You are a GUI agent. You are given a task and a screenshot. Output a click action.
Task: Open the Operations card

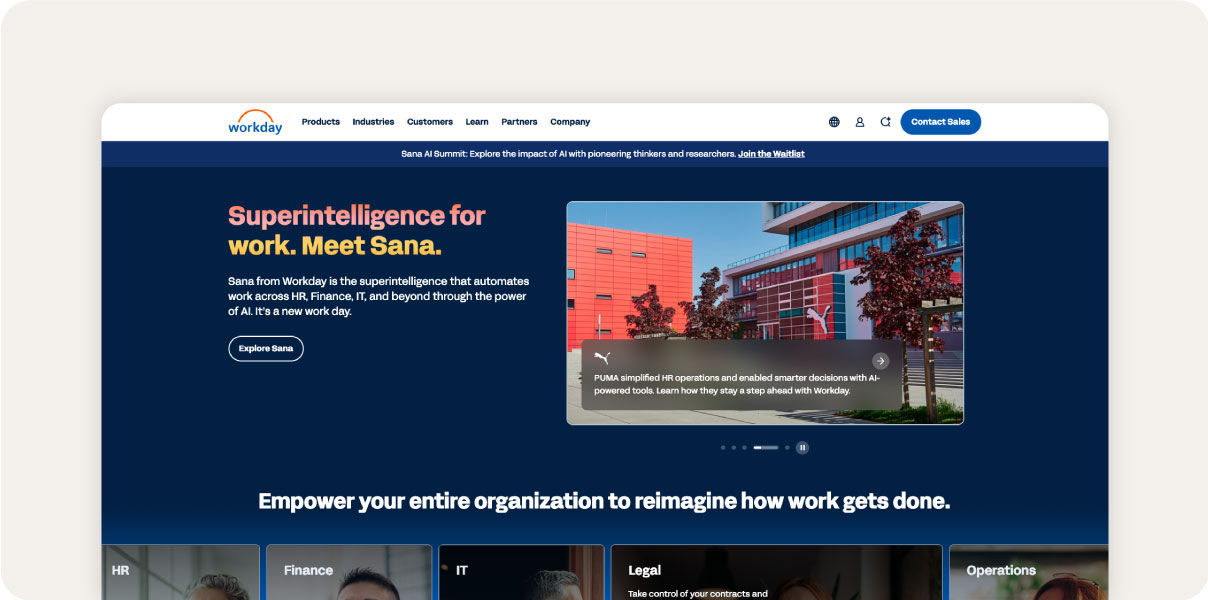pos(1028,572)
